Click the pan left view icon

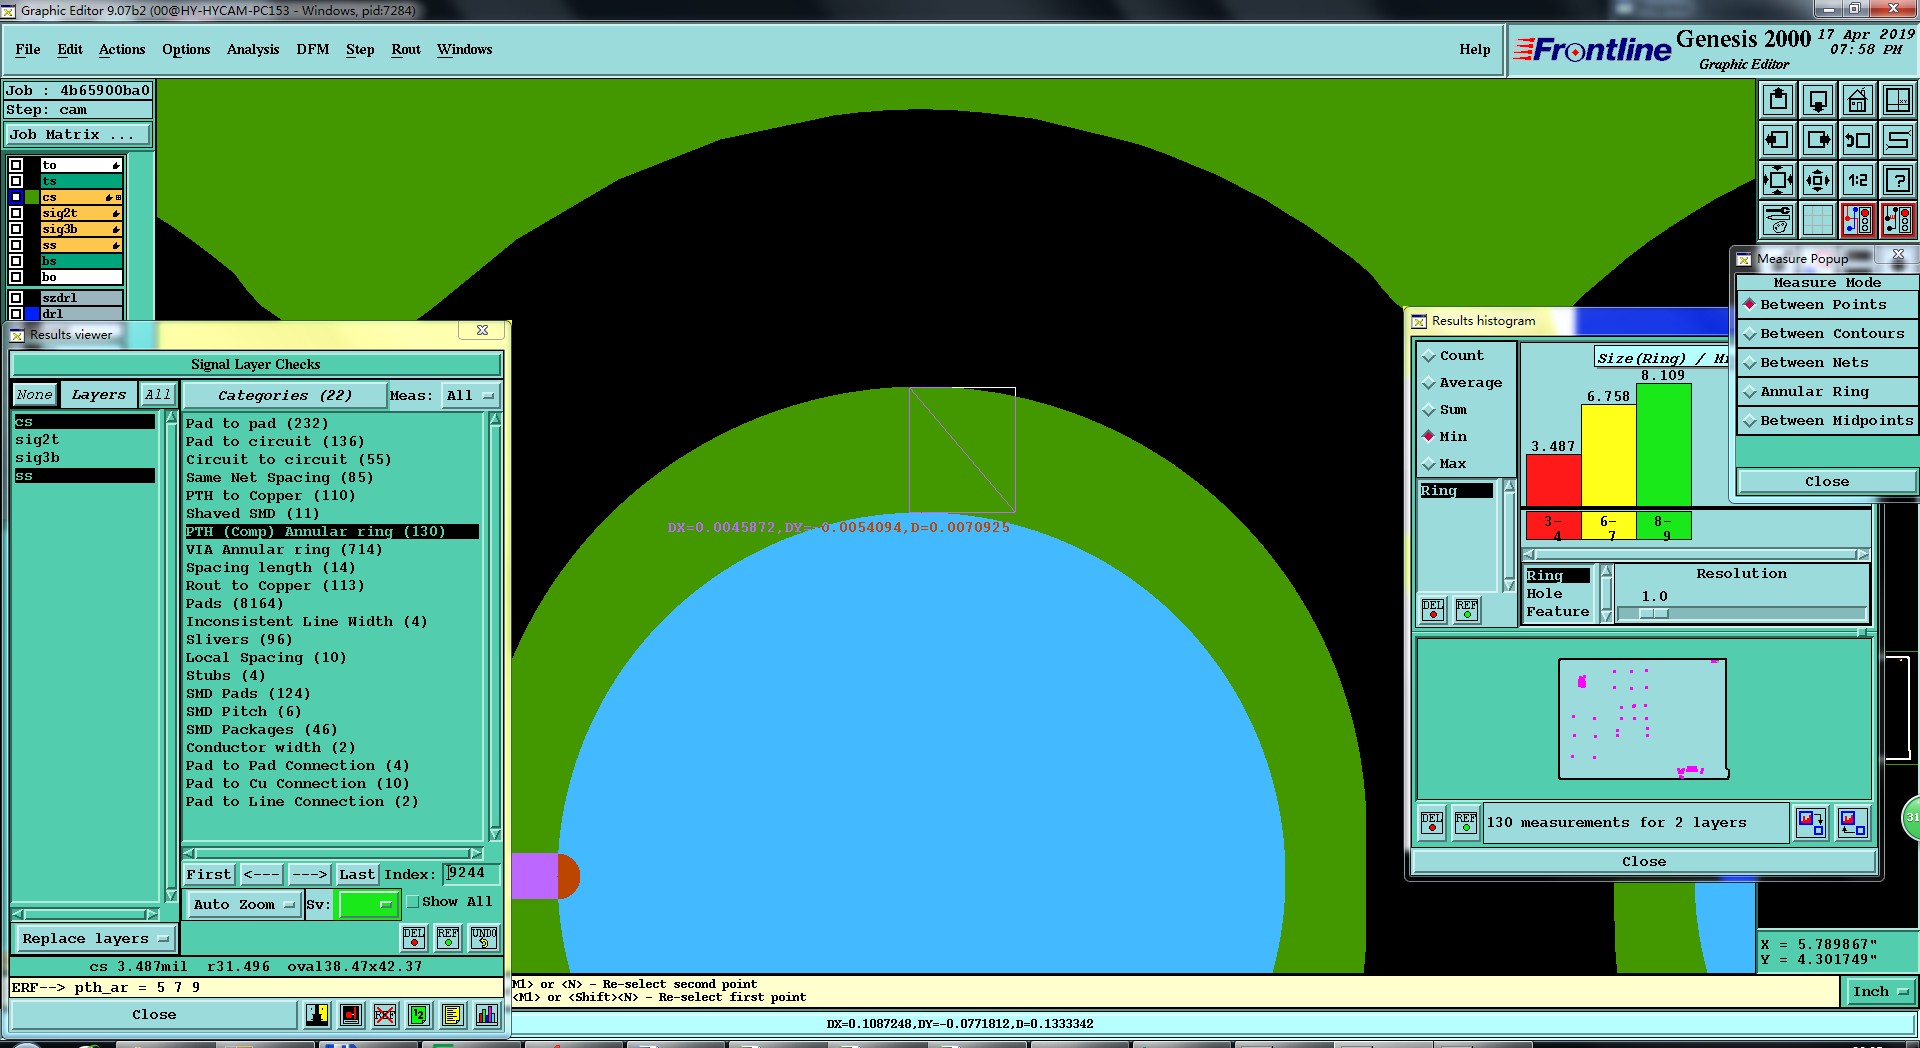click(1778, 140)
